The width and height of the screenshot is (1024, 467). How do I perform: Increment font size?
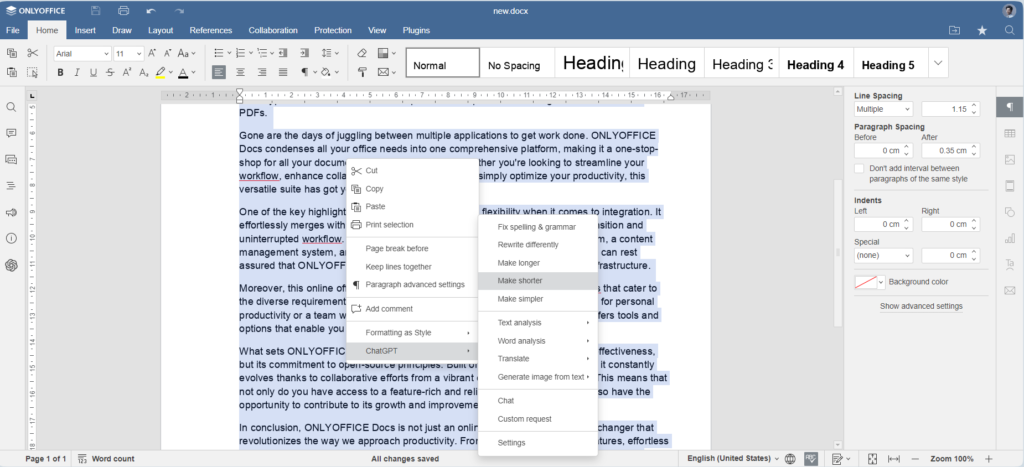coord(152,54)
